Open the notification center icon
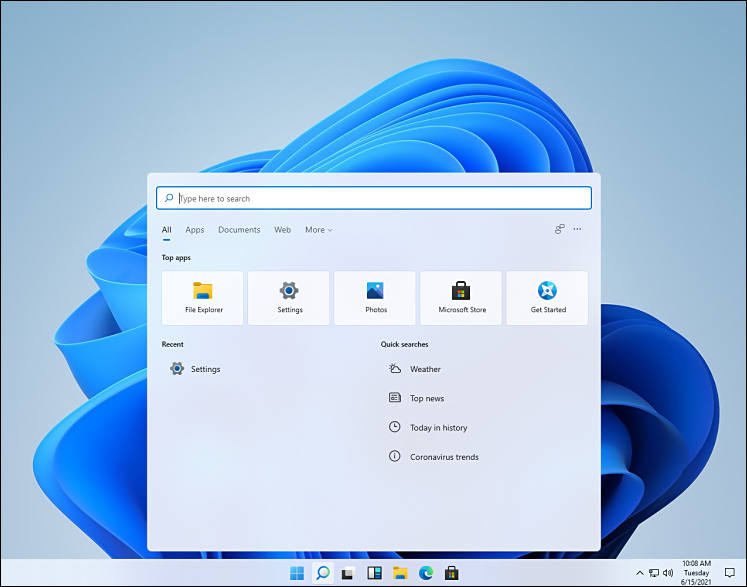Viewport: 747px width, 587px height. point(729,573)
